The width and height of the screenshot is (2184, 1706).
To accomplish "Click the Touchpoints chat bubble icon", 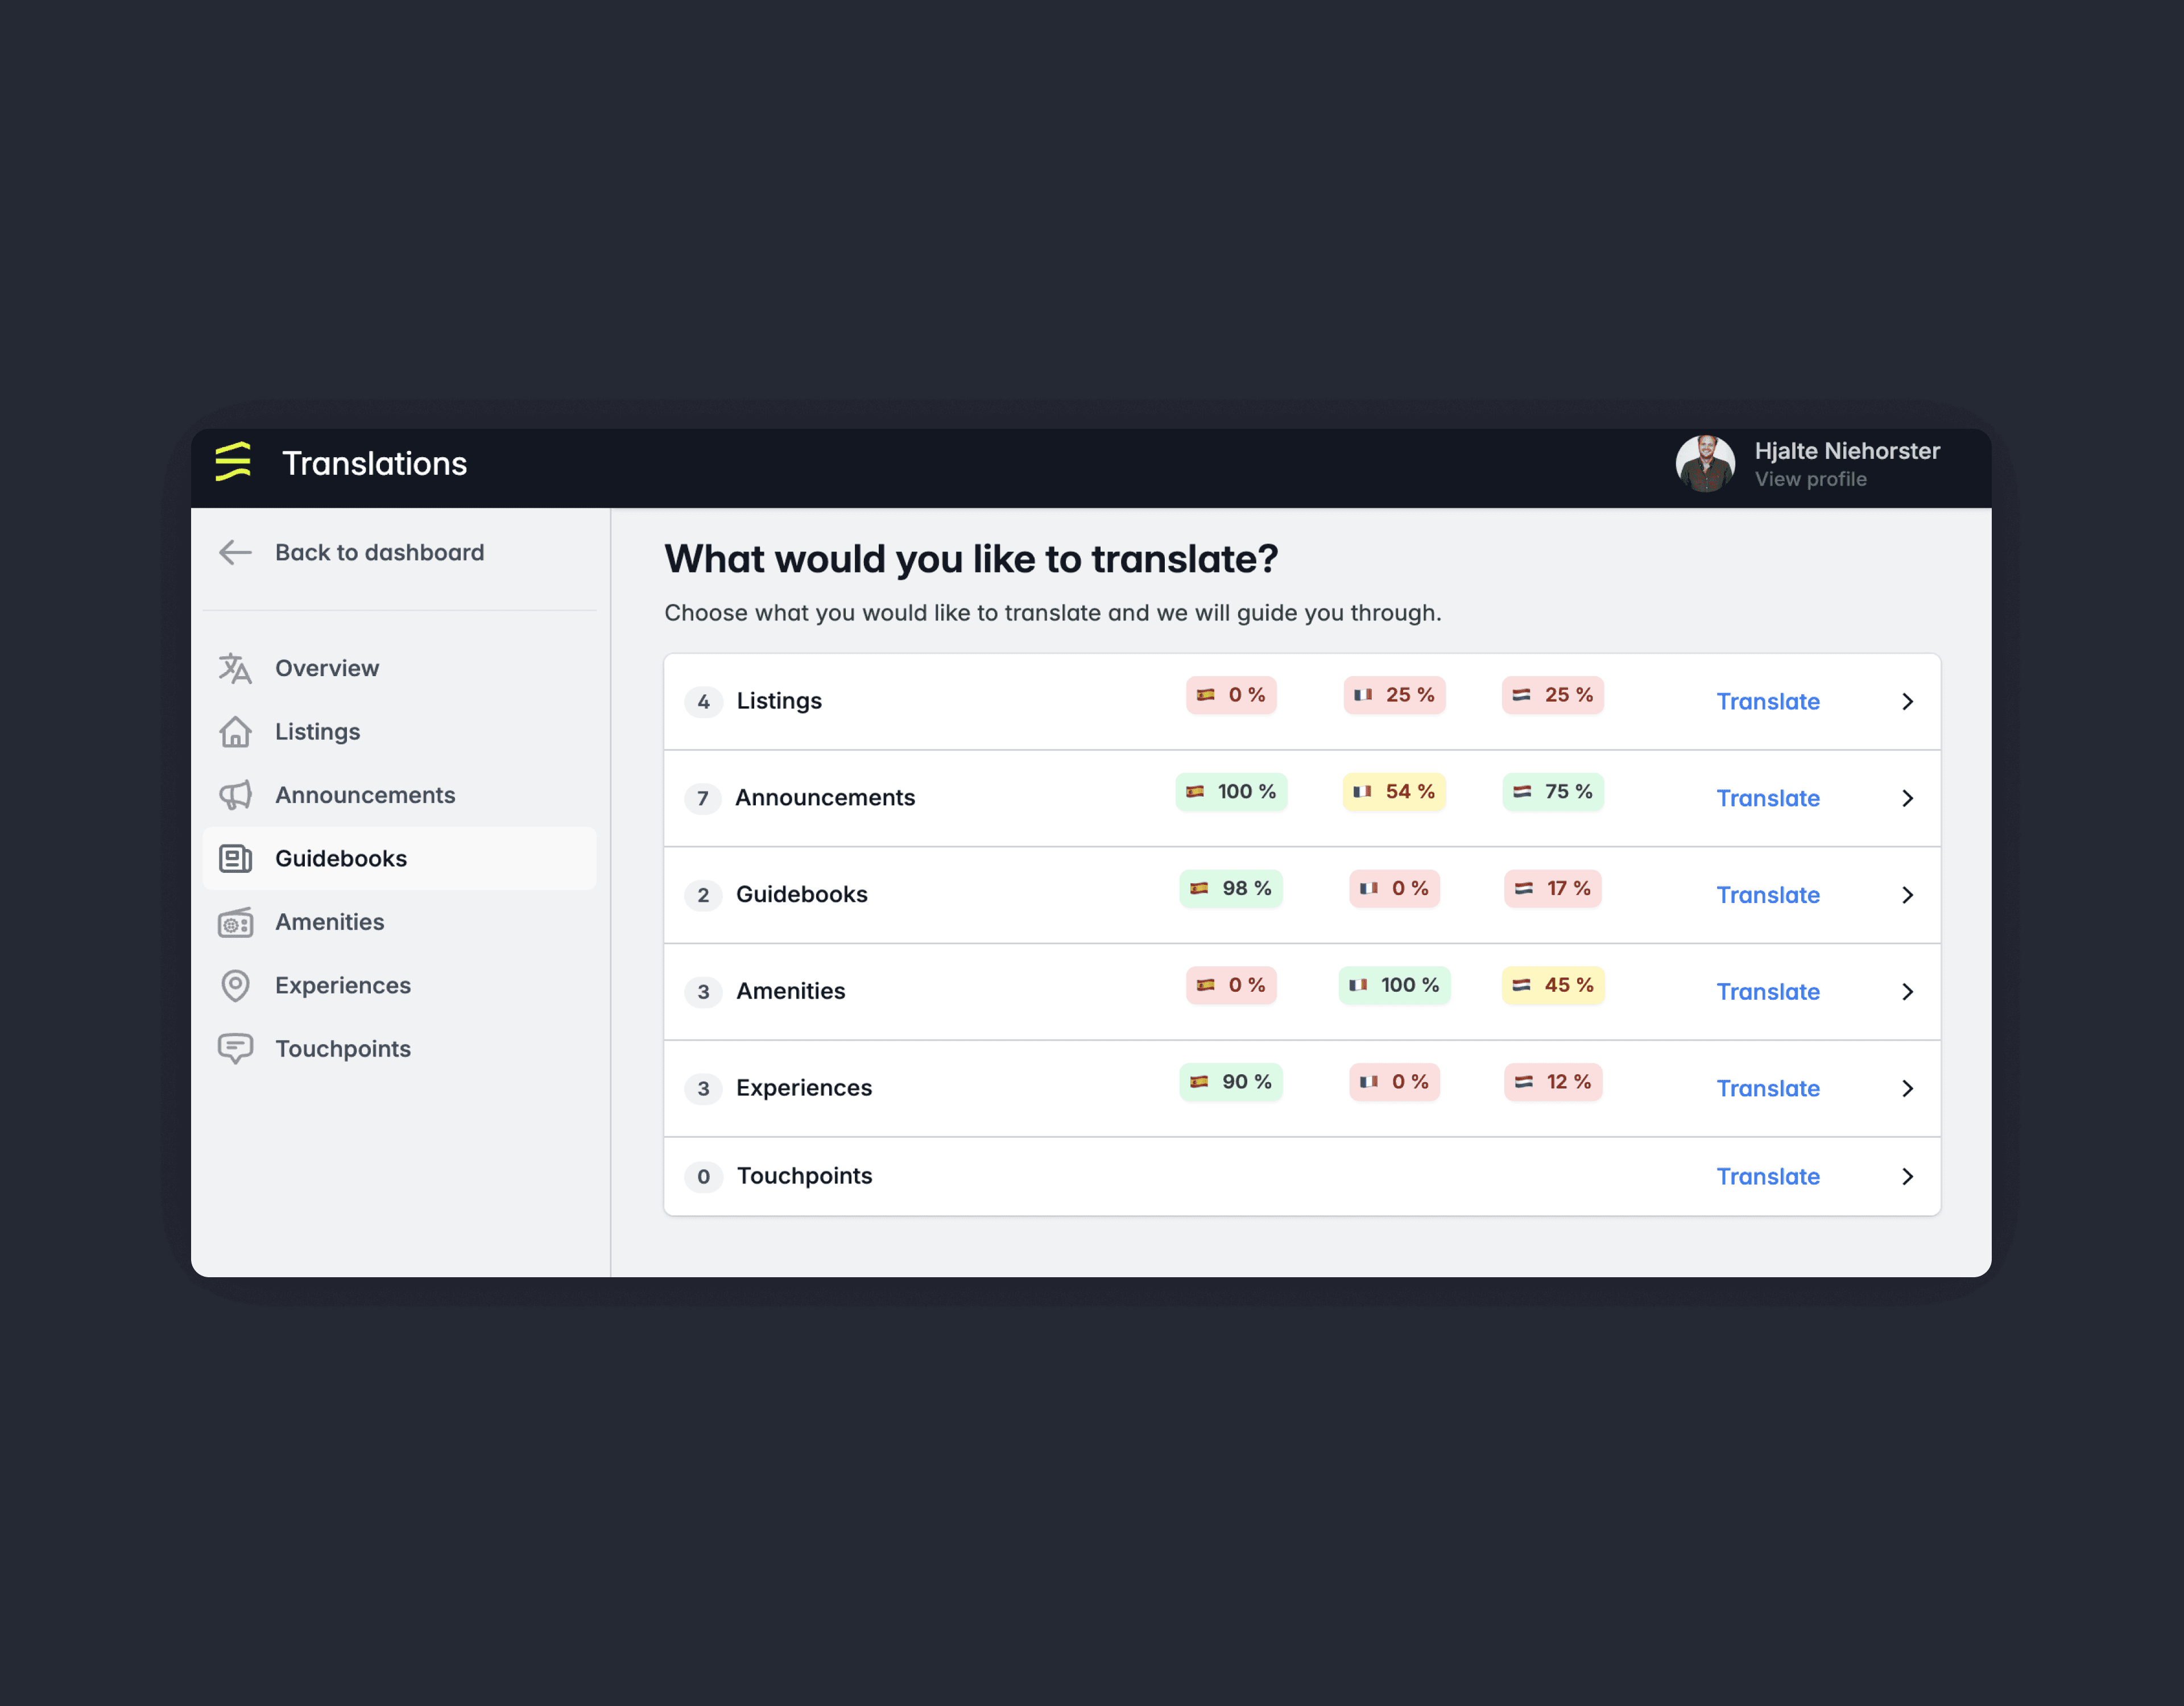I will (x=235, y=1049).
